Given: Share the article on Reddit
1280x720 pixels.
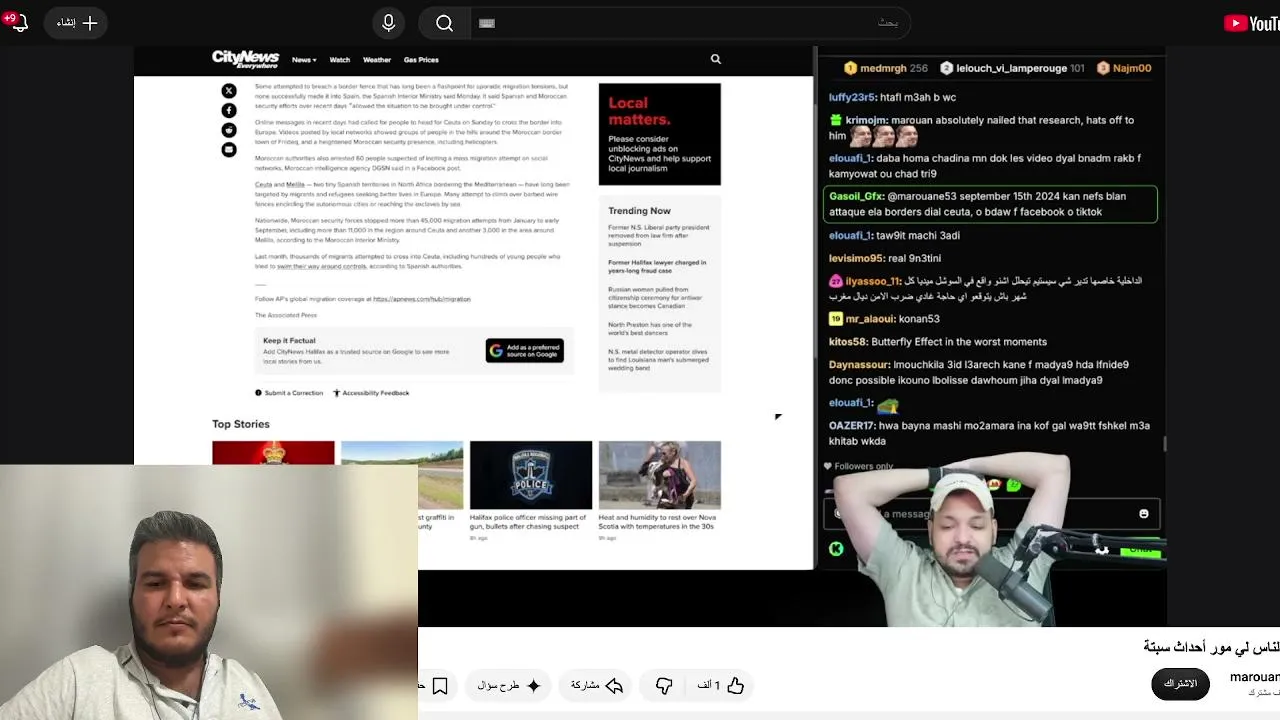Looking at the screenshot, I should click(229, 130).
